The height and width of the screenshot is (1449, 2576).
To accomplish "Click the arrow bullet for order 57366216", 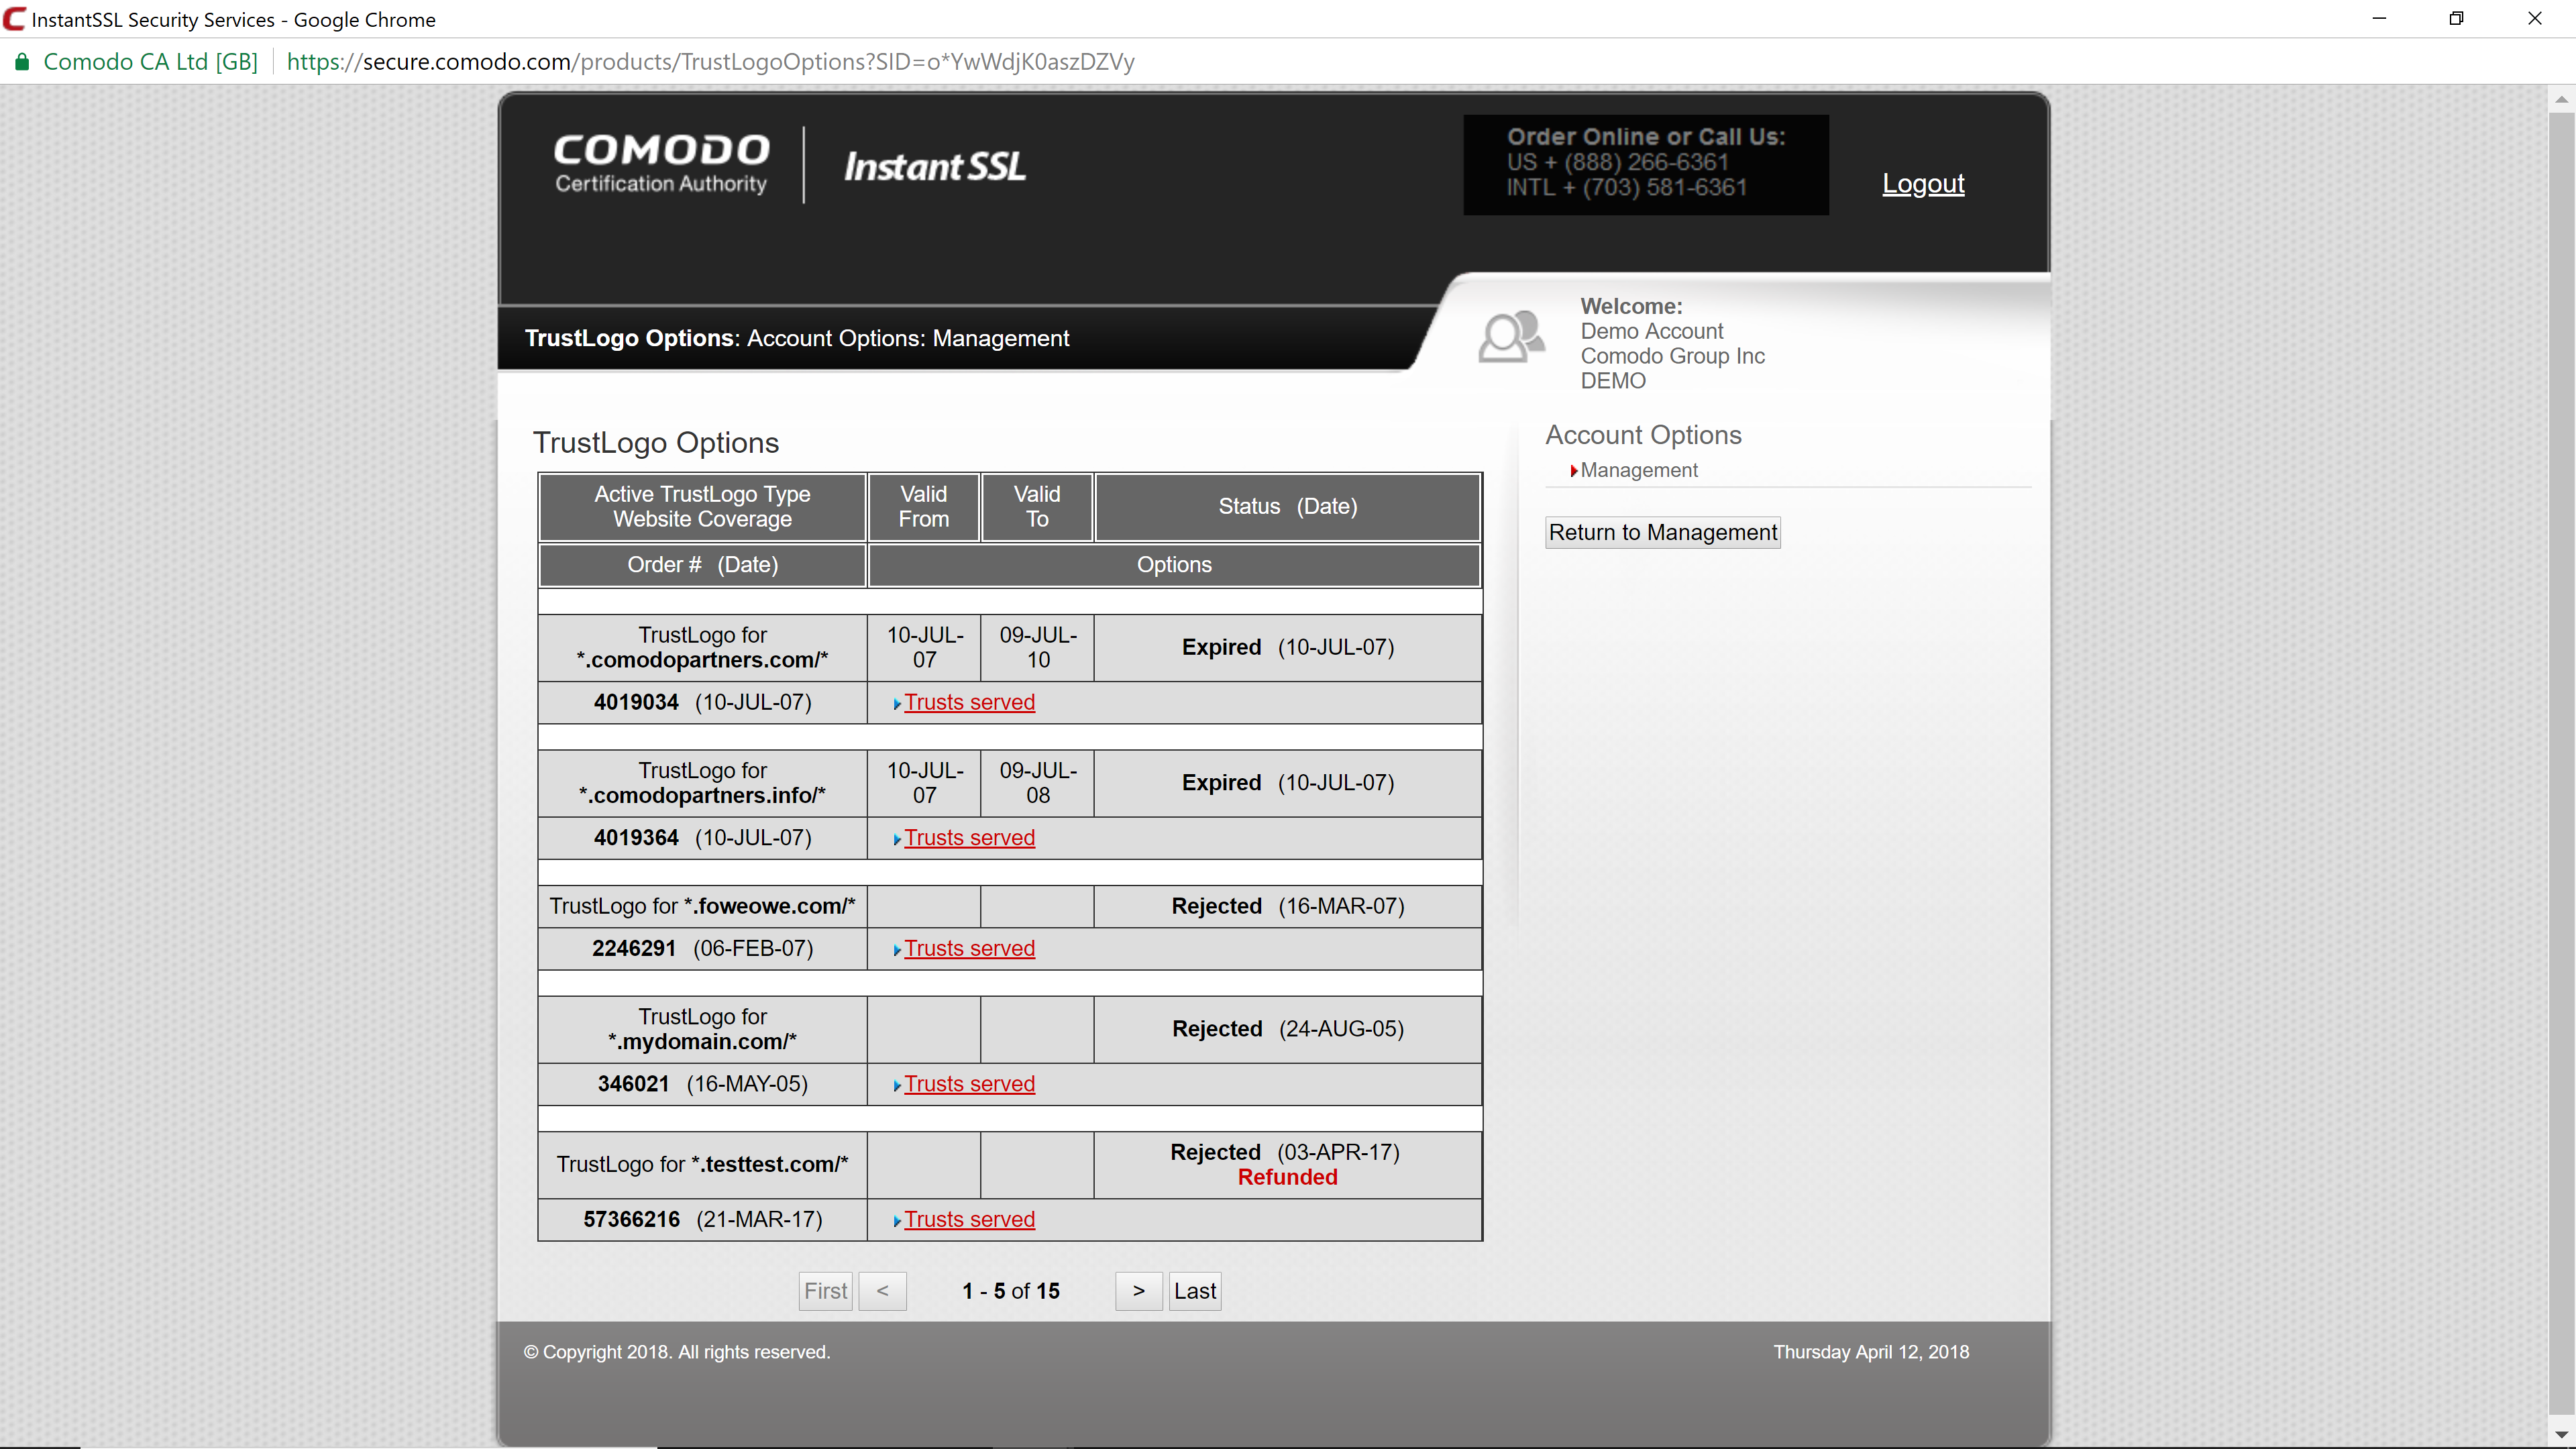I will pos(897,1221).
